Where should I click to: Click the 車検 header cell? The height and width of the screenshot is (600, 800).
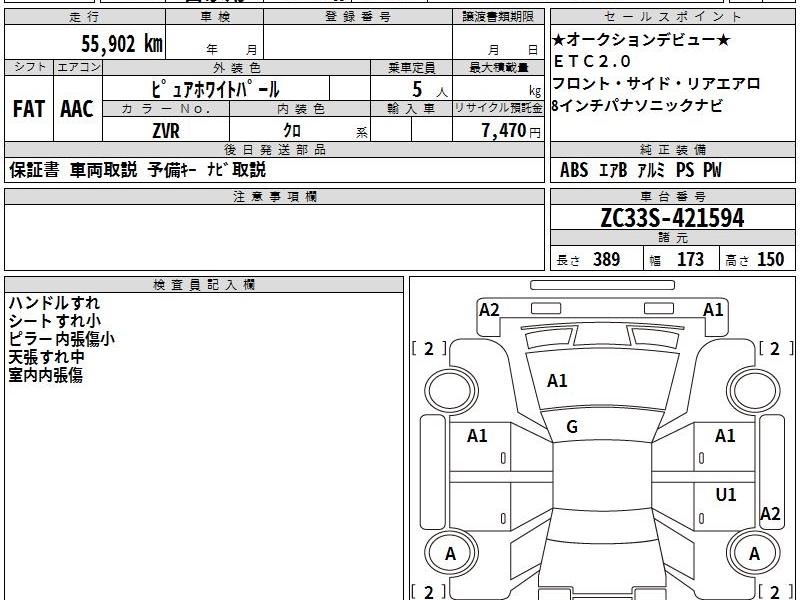tap(215, 16)
